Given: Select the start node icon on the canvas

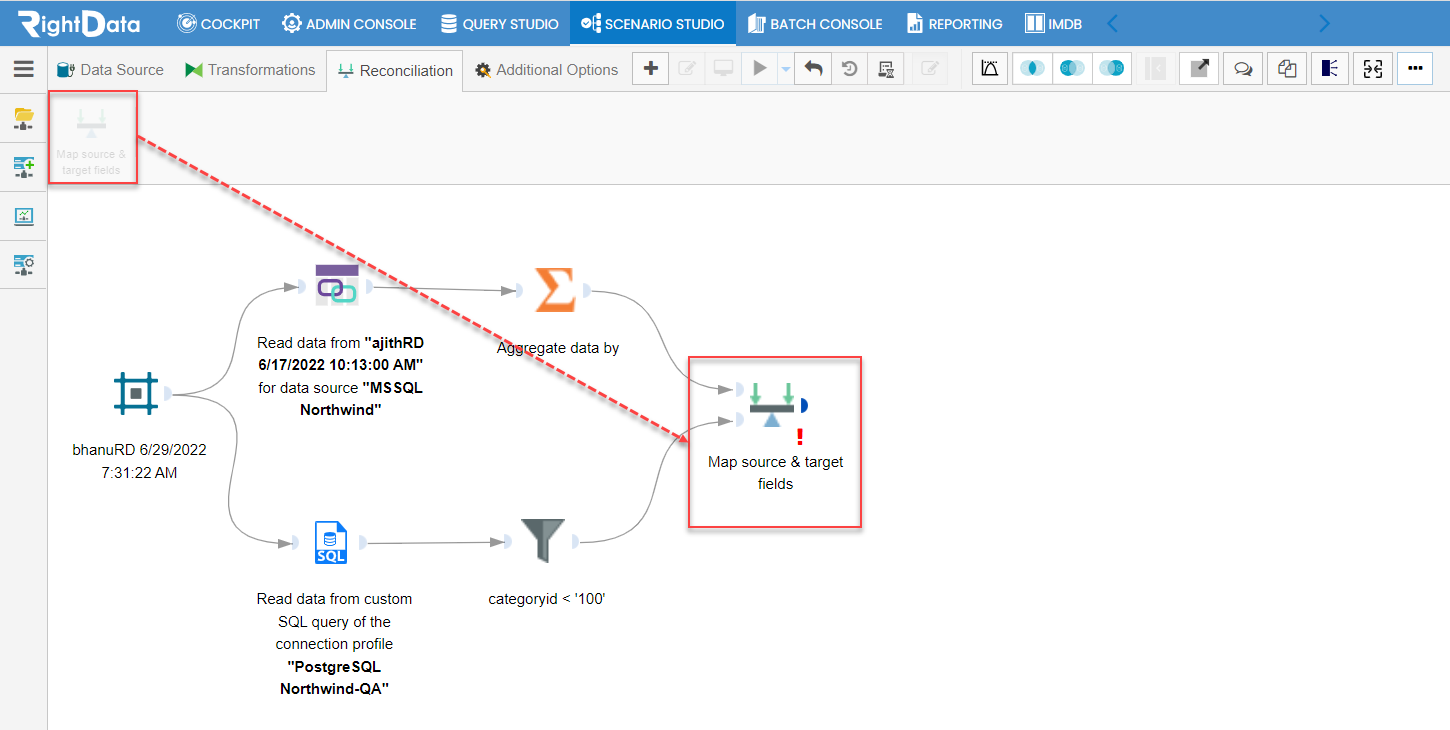Looking at the screenshot, I should coord(136,393).
